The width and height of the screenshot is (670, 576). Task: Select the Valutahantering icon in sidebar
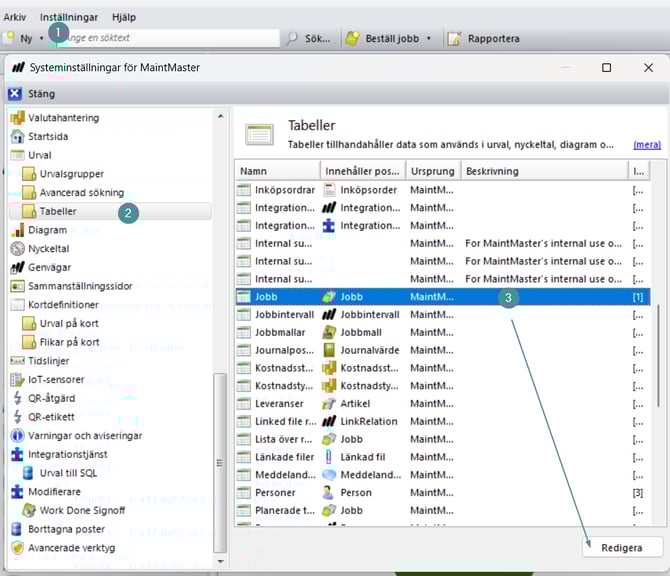pyautogui.click(x=17, y=118)
